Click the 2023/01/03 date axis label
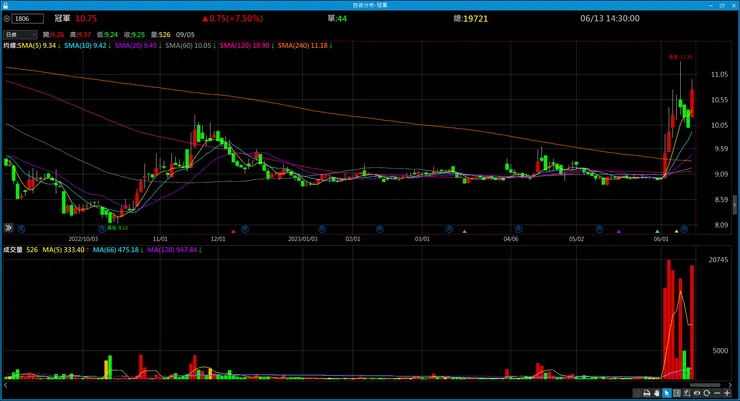 (303, 239)
